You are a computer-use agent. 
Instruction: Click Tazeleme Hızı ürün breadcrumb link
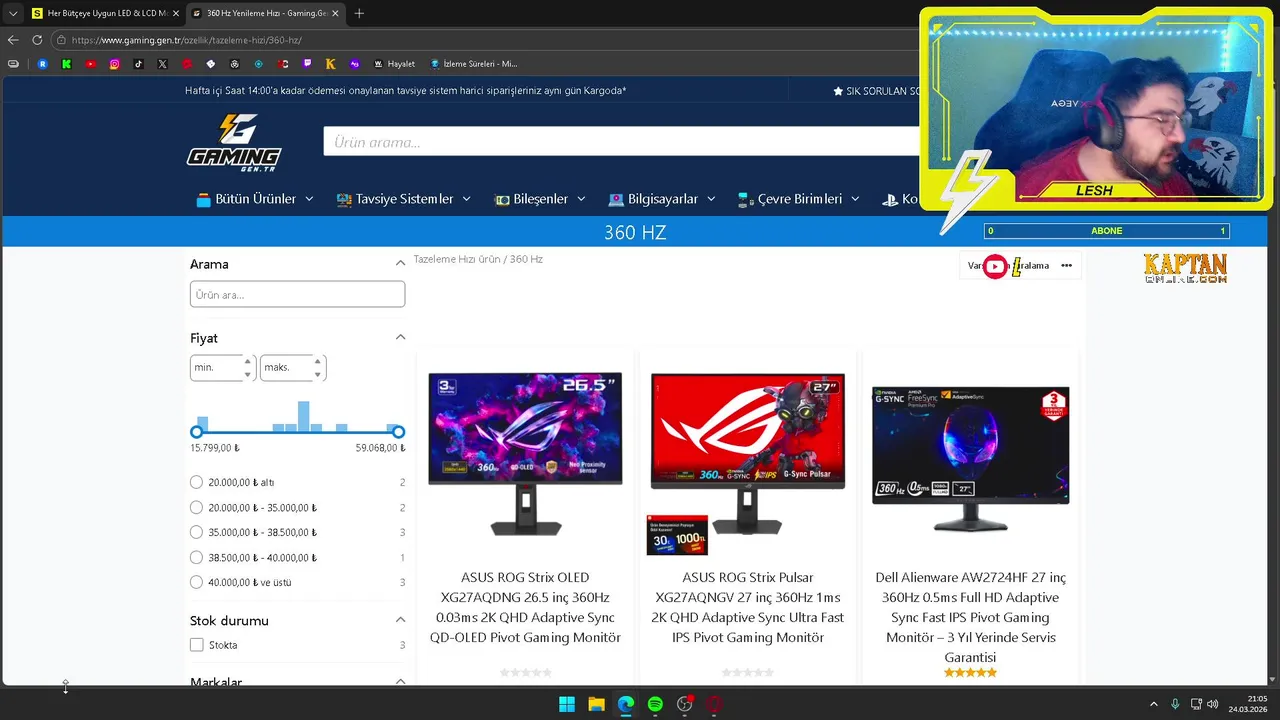[x=457, y=259]
